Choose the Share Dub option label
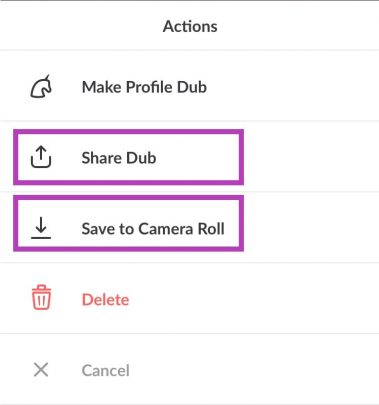The height and width of the screenshot is (405, 379). pyautogui.click(x=119, y=158)
